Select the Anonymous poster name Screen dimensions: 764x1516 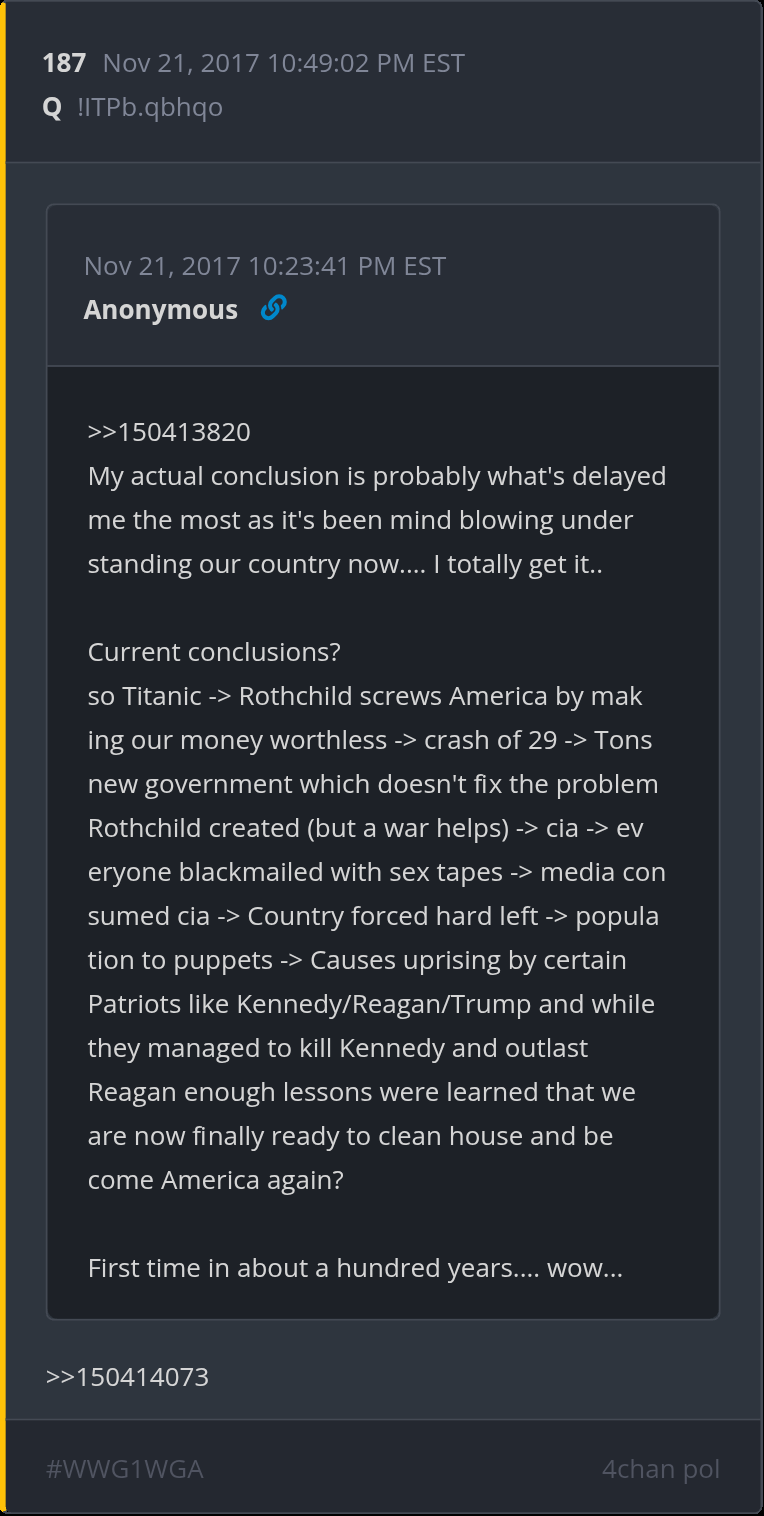coord(161,310)
